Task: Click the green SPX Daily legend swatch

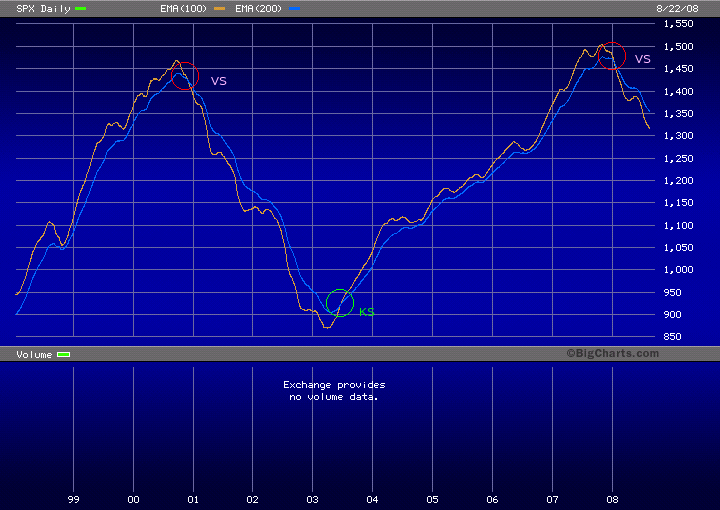Action: [x=80, y=9]
